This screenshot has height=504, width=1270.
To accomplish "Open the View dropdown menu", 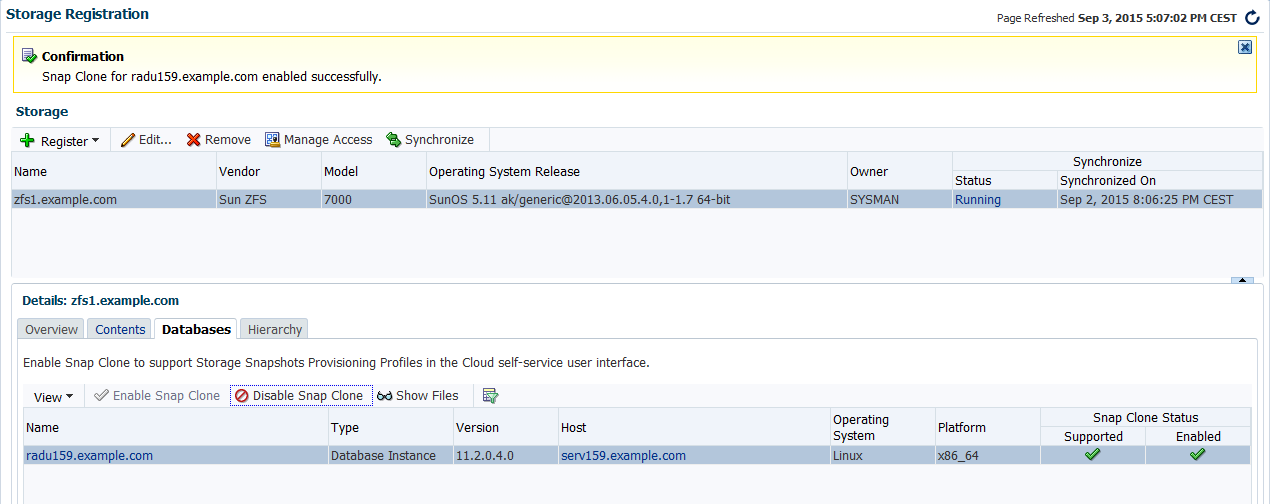I will tap(53, 397).
